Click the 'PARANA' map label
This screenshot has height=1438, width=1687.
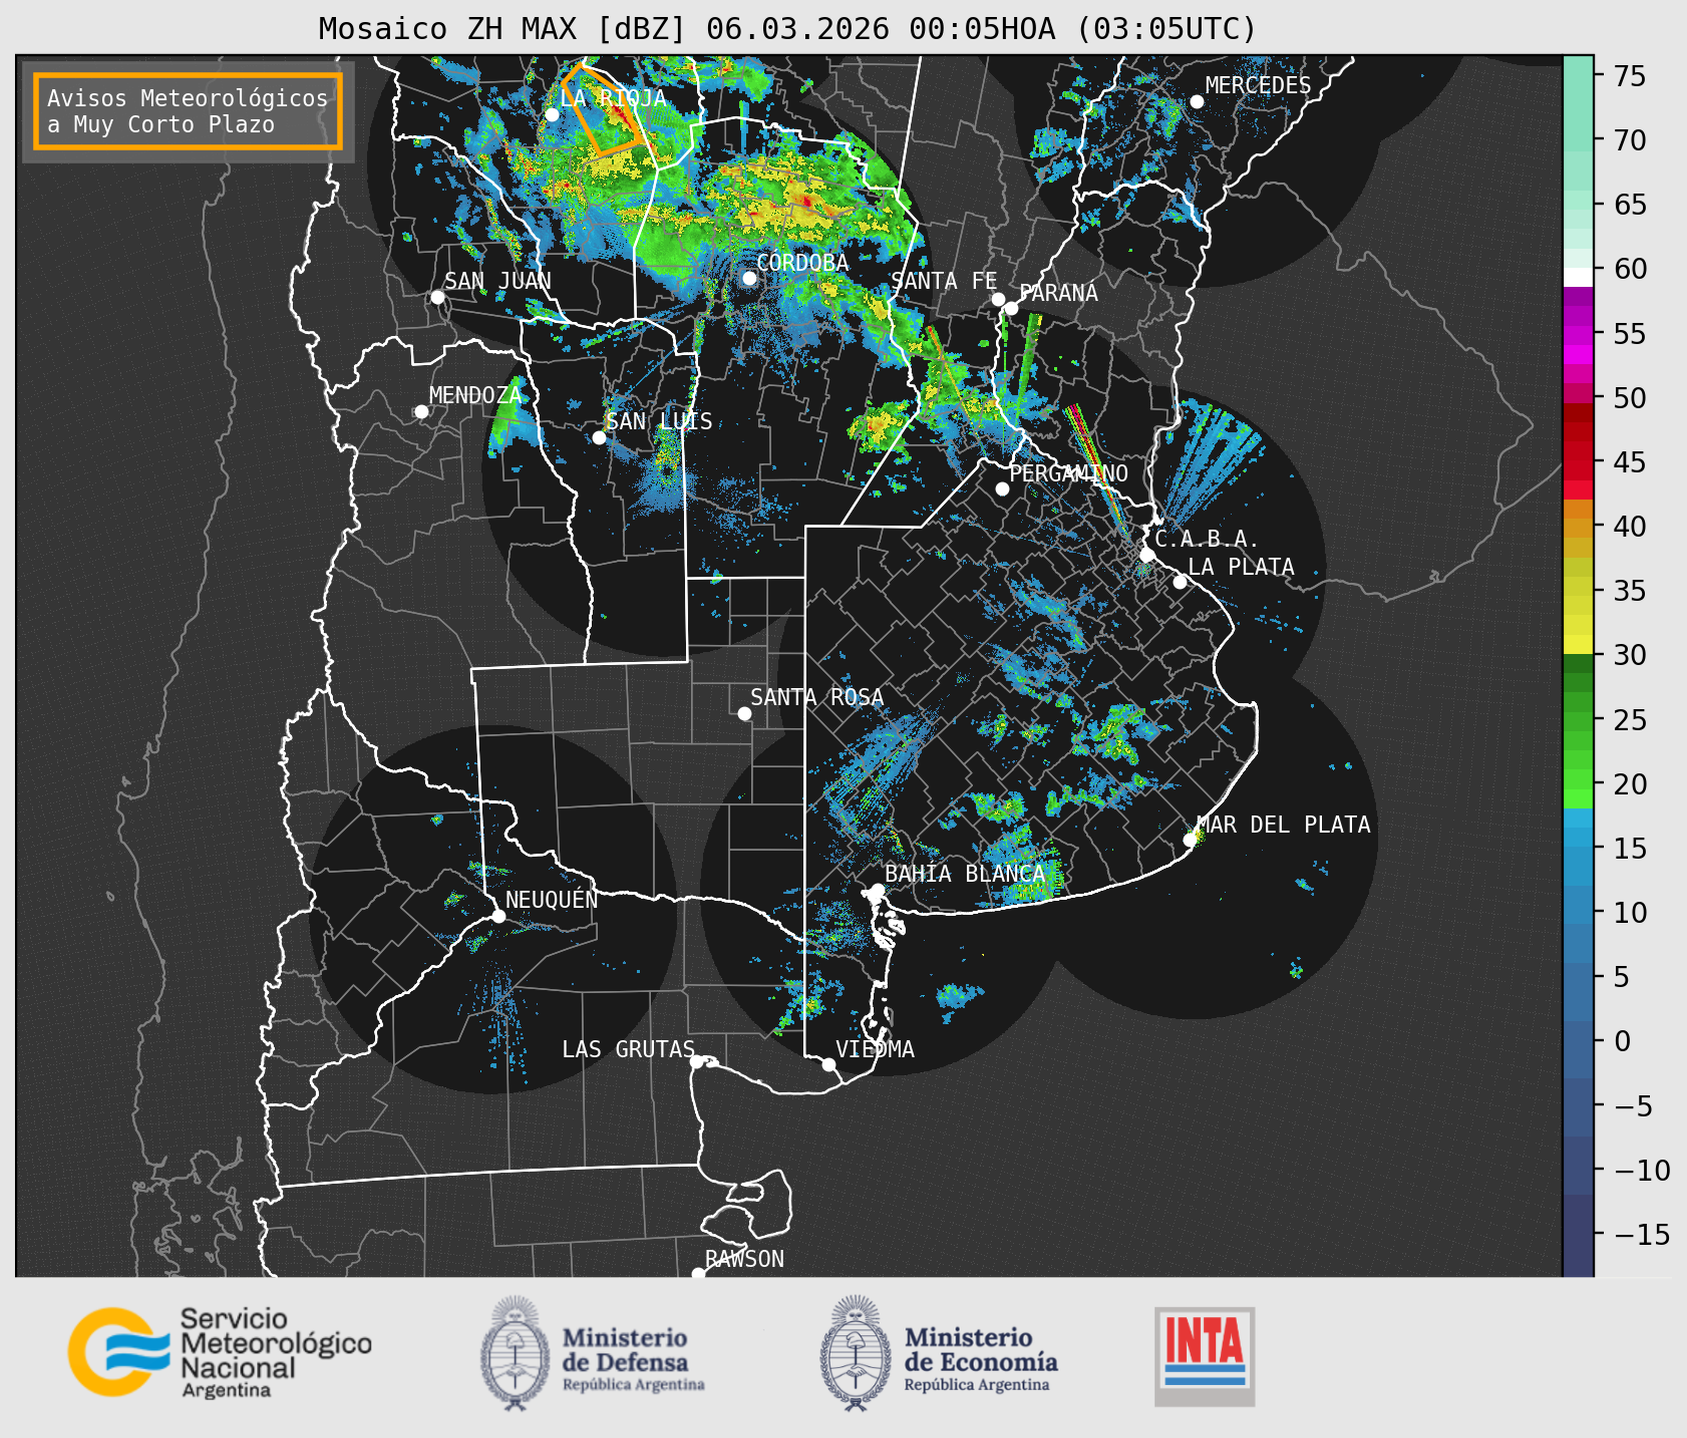coord(1058,293)
